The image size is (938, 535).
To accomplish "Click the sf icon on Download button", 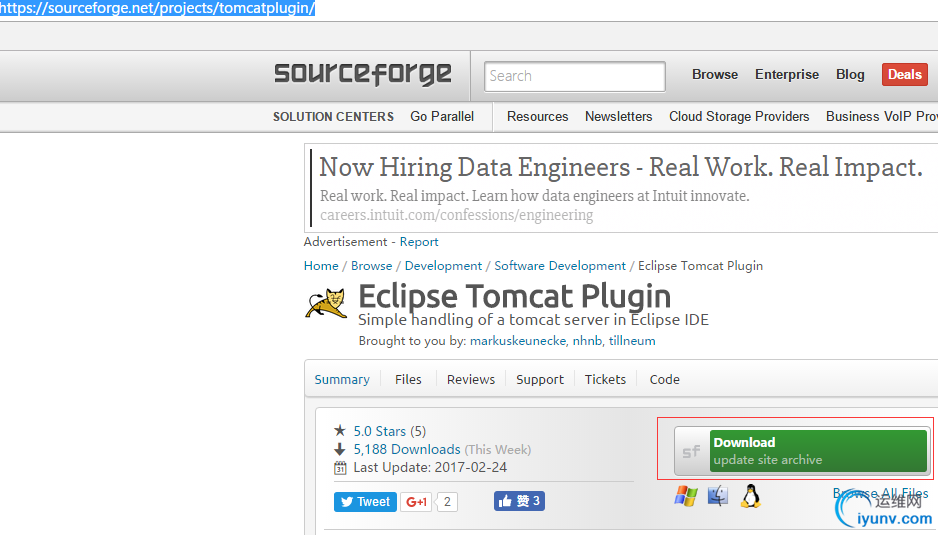I will coord(692,452).
